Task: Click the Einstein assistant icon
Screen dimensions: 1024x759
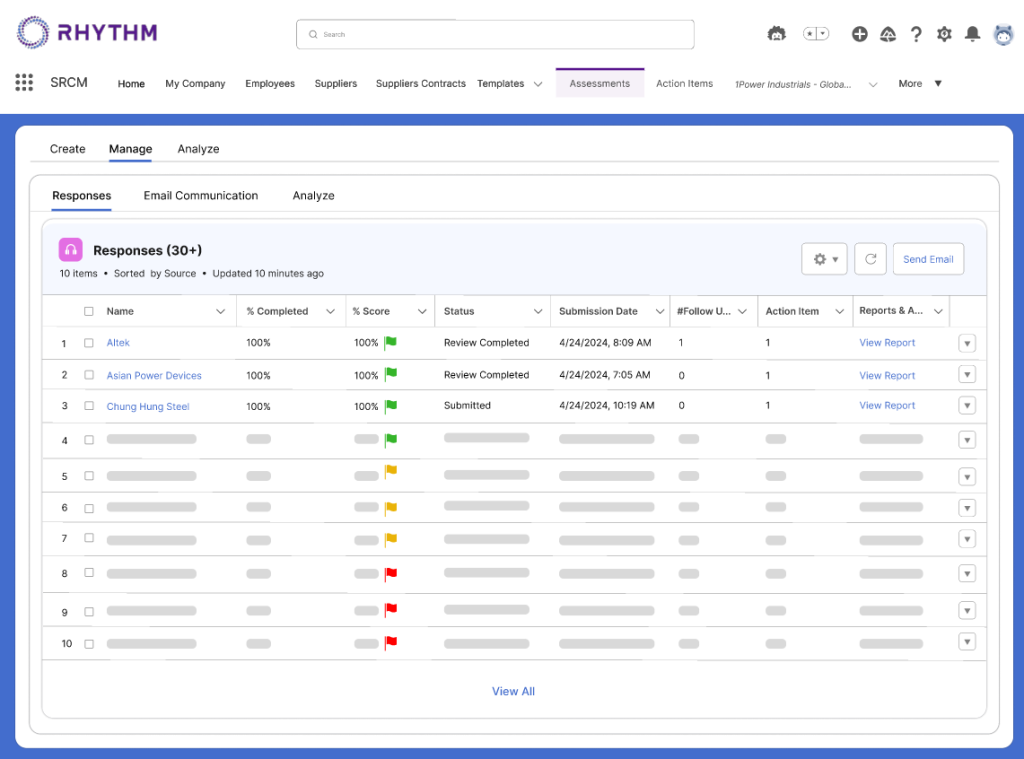Action: pos(776,34)
